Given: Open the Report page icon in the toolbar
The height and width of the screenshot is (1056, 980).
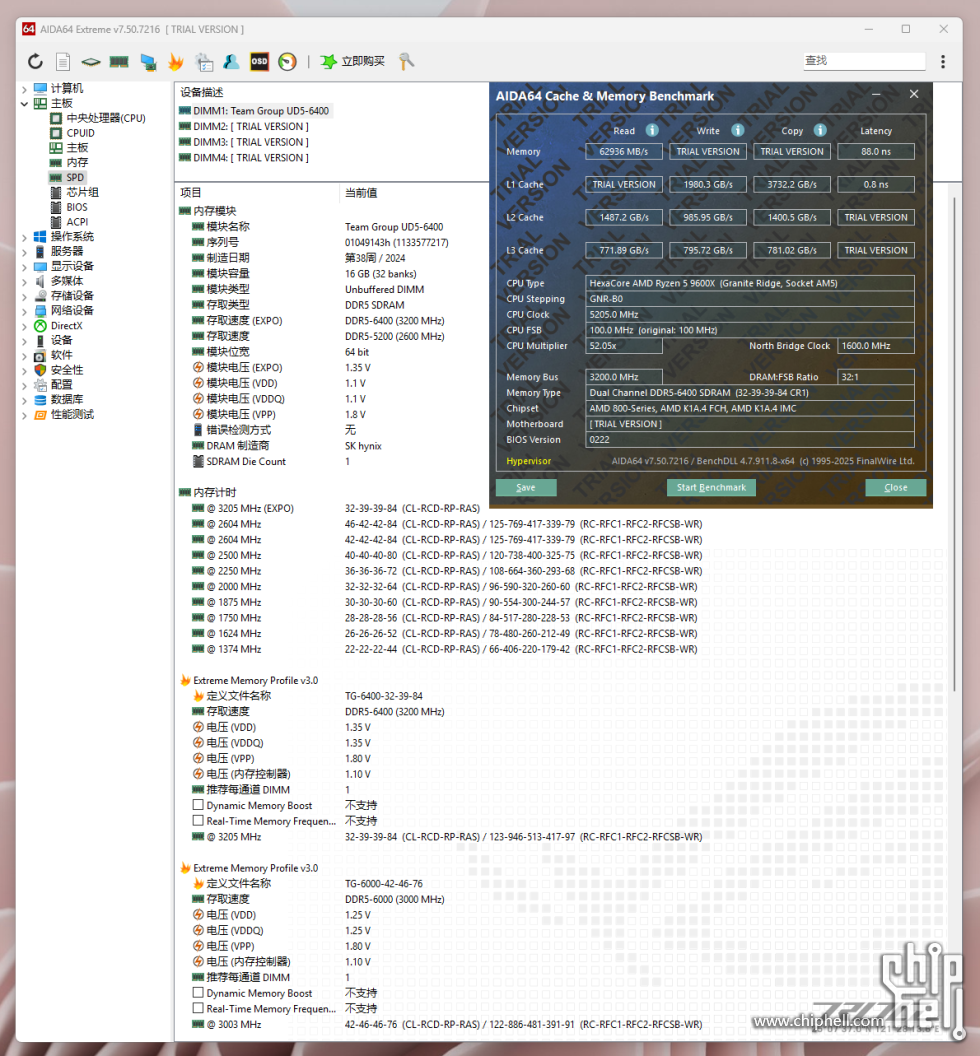Looking at the screenshot, I should [63, 62].
